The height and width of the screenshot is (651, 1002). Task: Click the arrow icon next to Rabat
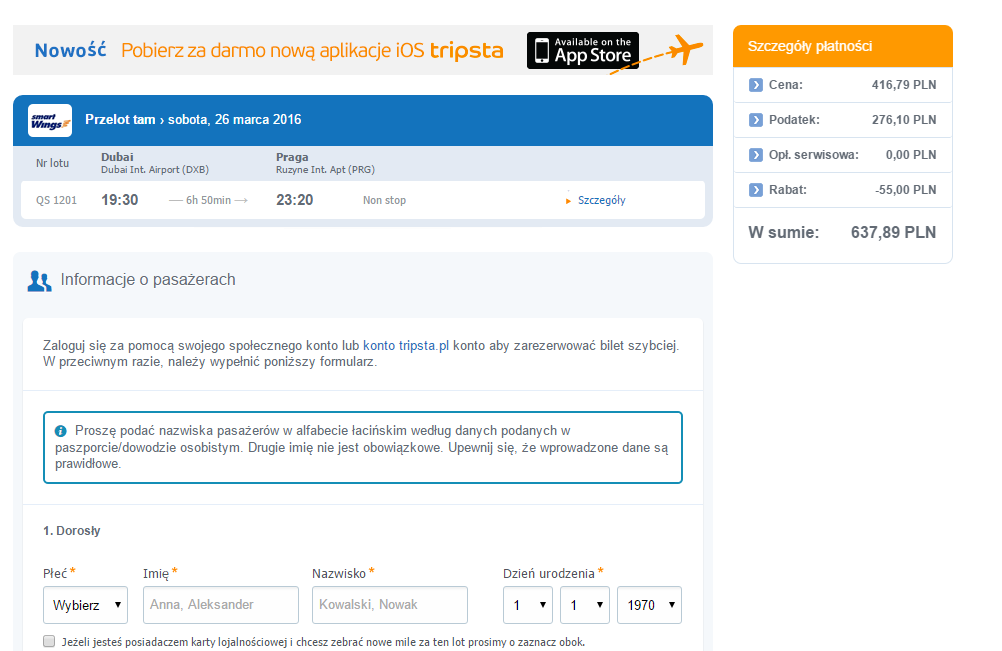tap(755, 190)
